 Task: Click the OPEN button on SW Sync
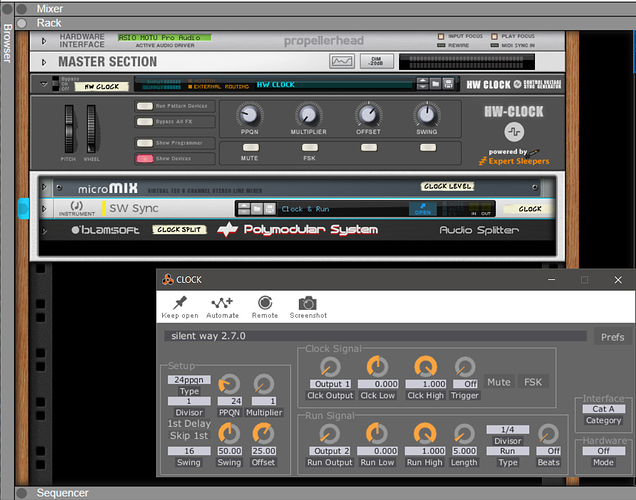[x=422, y=209]
